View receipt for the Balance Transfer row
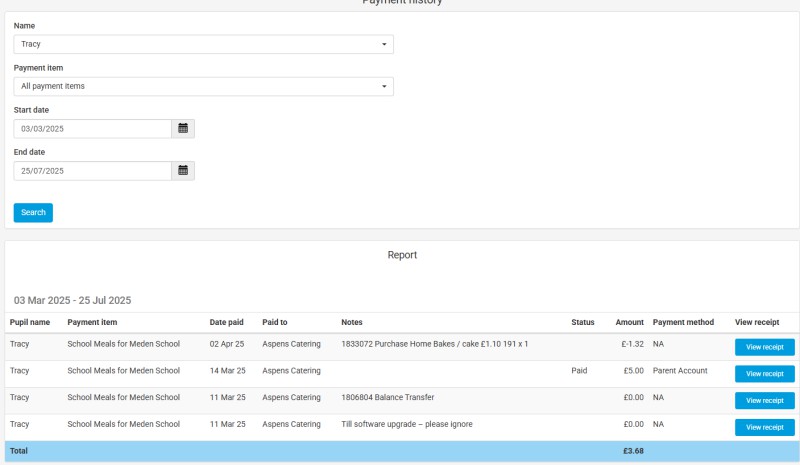 764,400
